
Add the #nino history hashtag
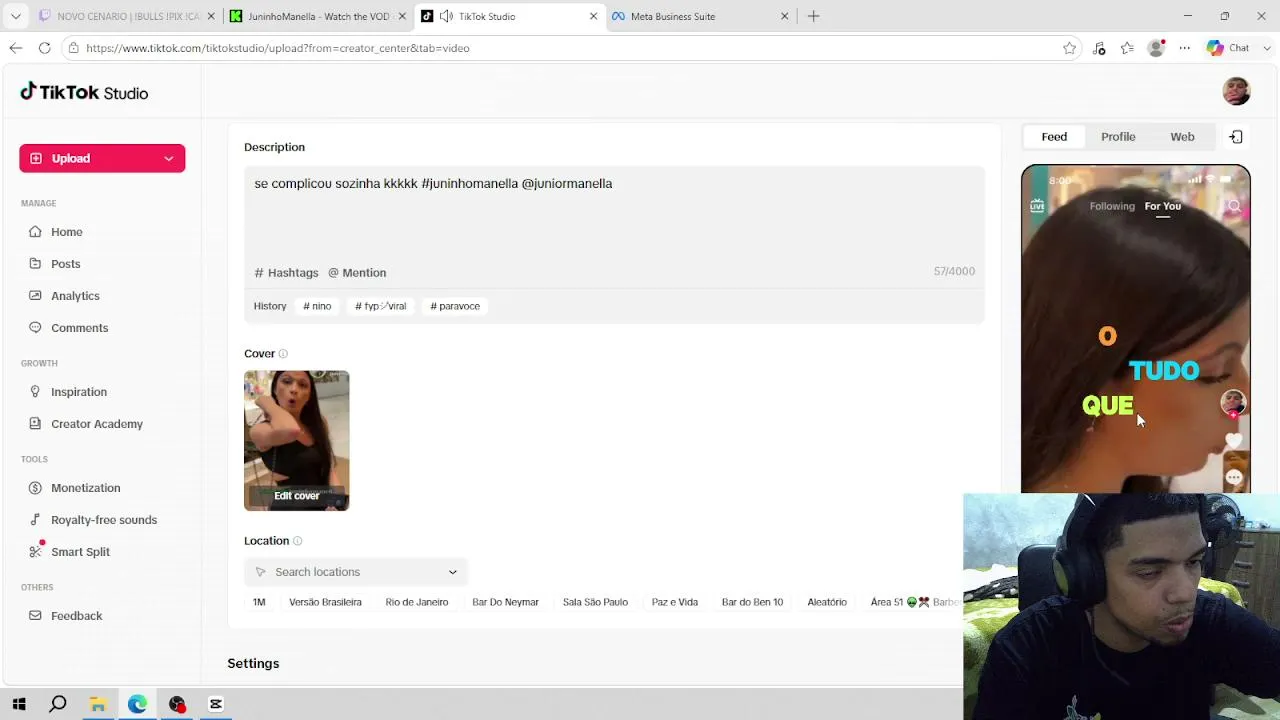pos(317,306)
